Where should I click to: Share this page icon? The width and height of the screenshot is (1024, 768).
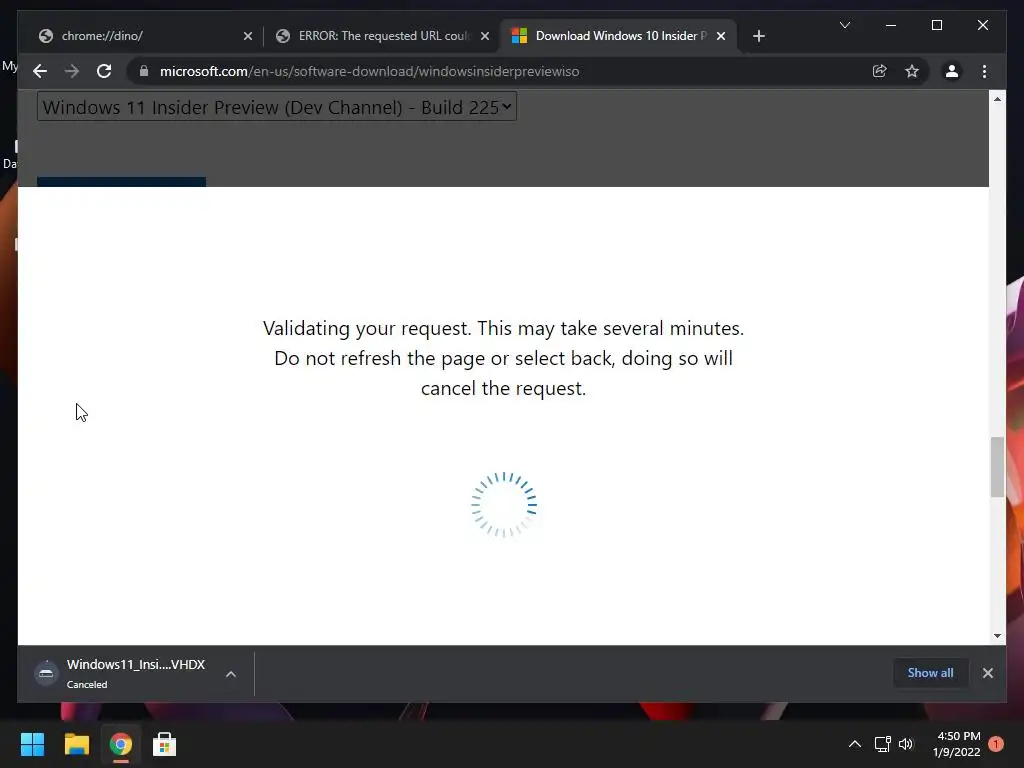880,71
